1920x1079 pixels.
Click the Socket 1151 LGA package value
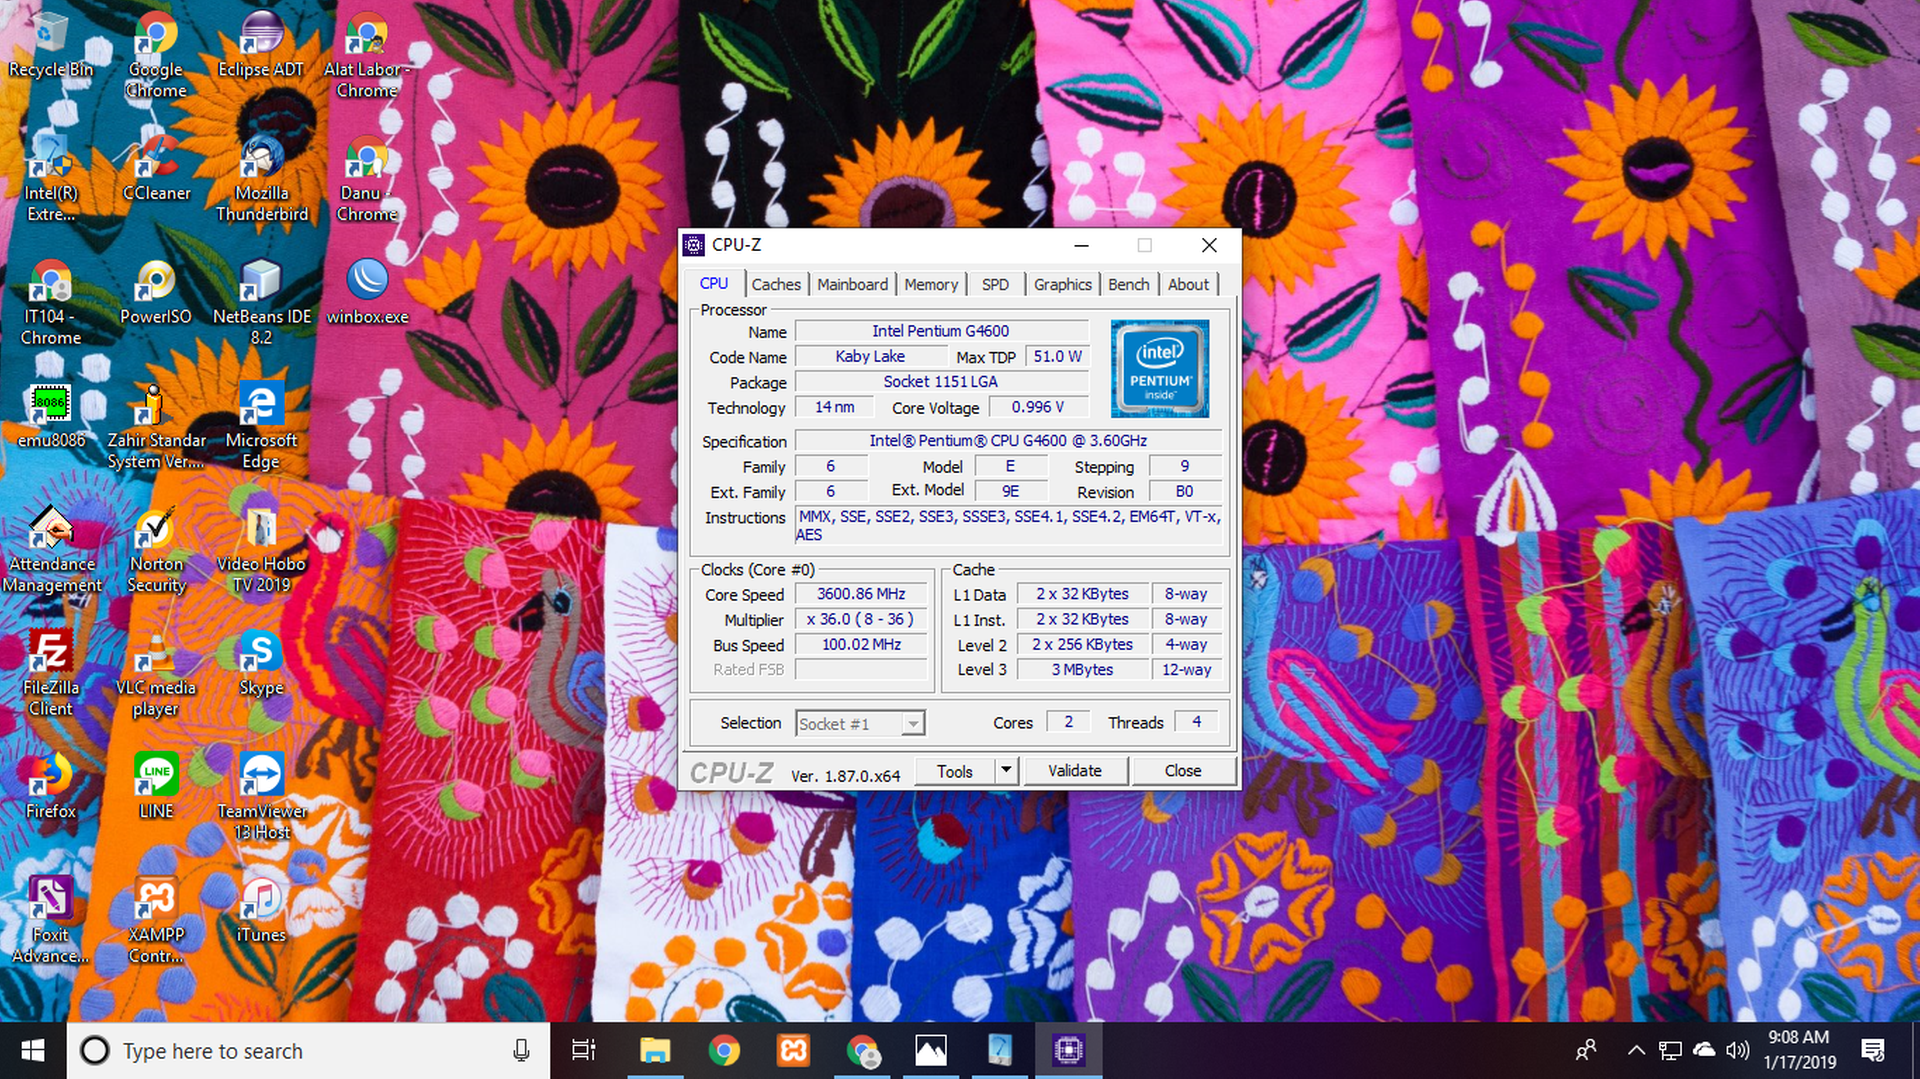pos(940,382)
